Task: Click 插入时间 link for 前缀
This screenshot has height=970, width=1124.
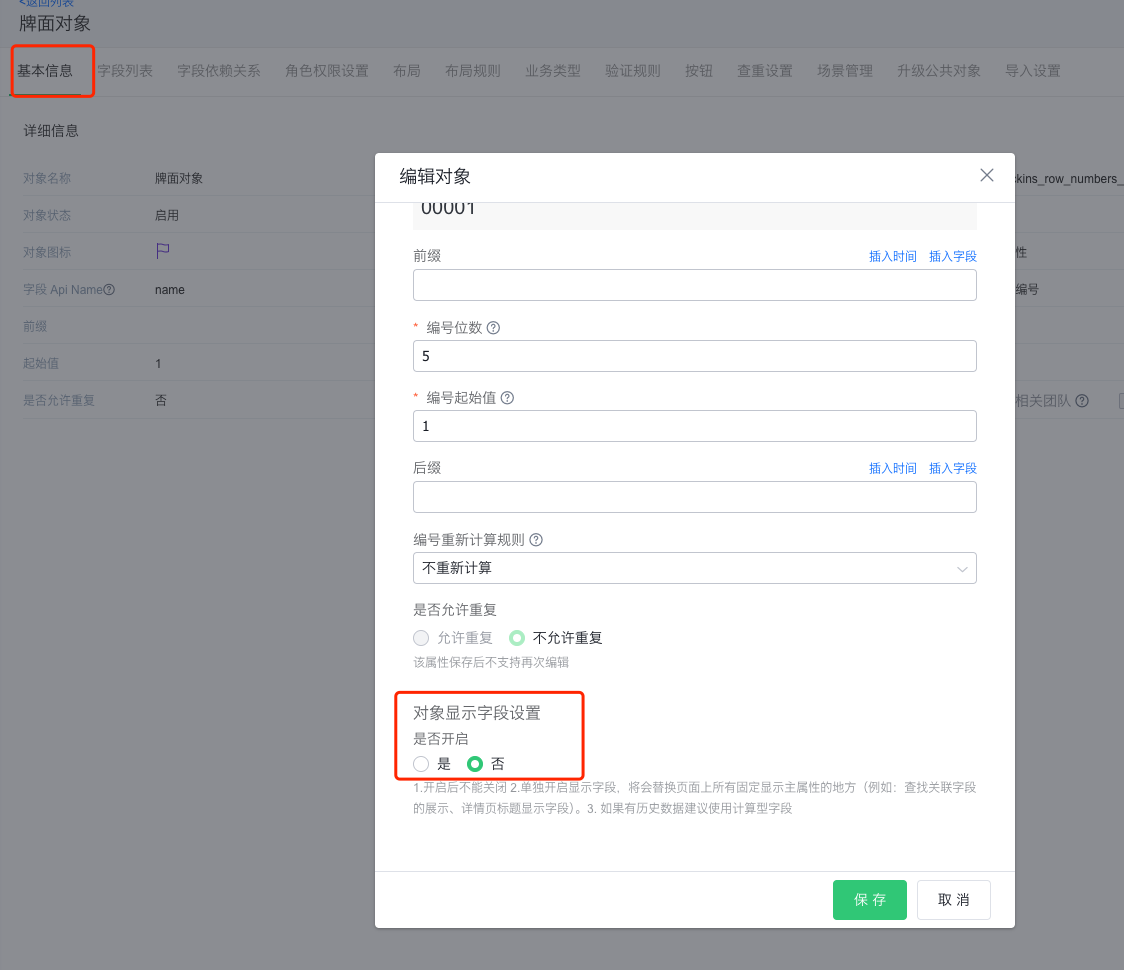Action: (x=892, y=256)
